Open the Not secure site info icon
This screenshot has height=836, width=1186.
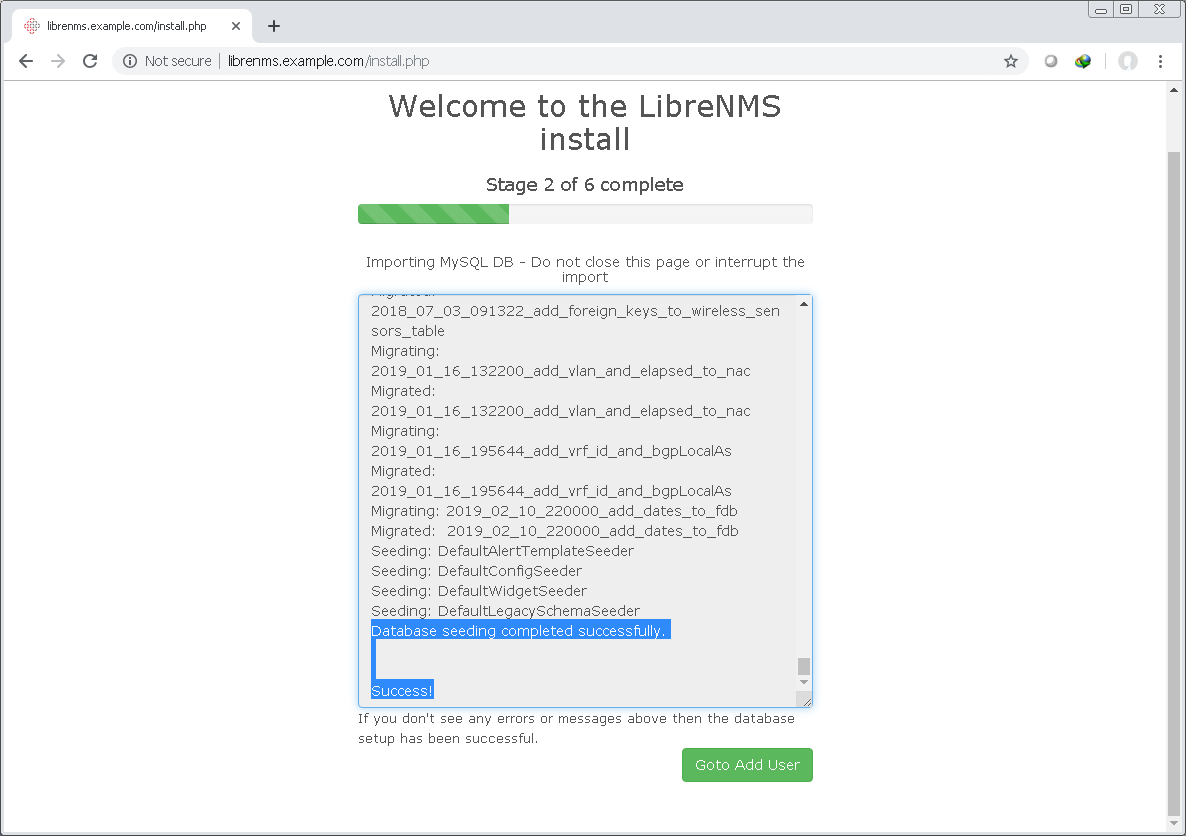click(130, 61)
